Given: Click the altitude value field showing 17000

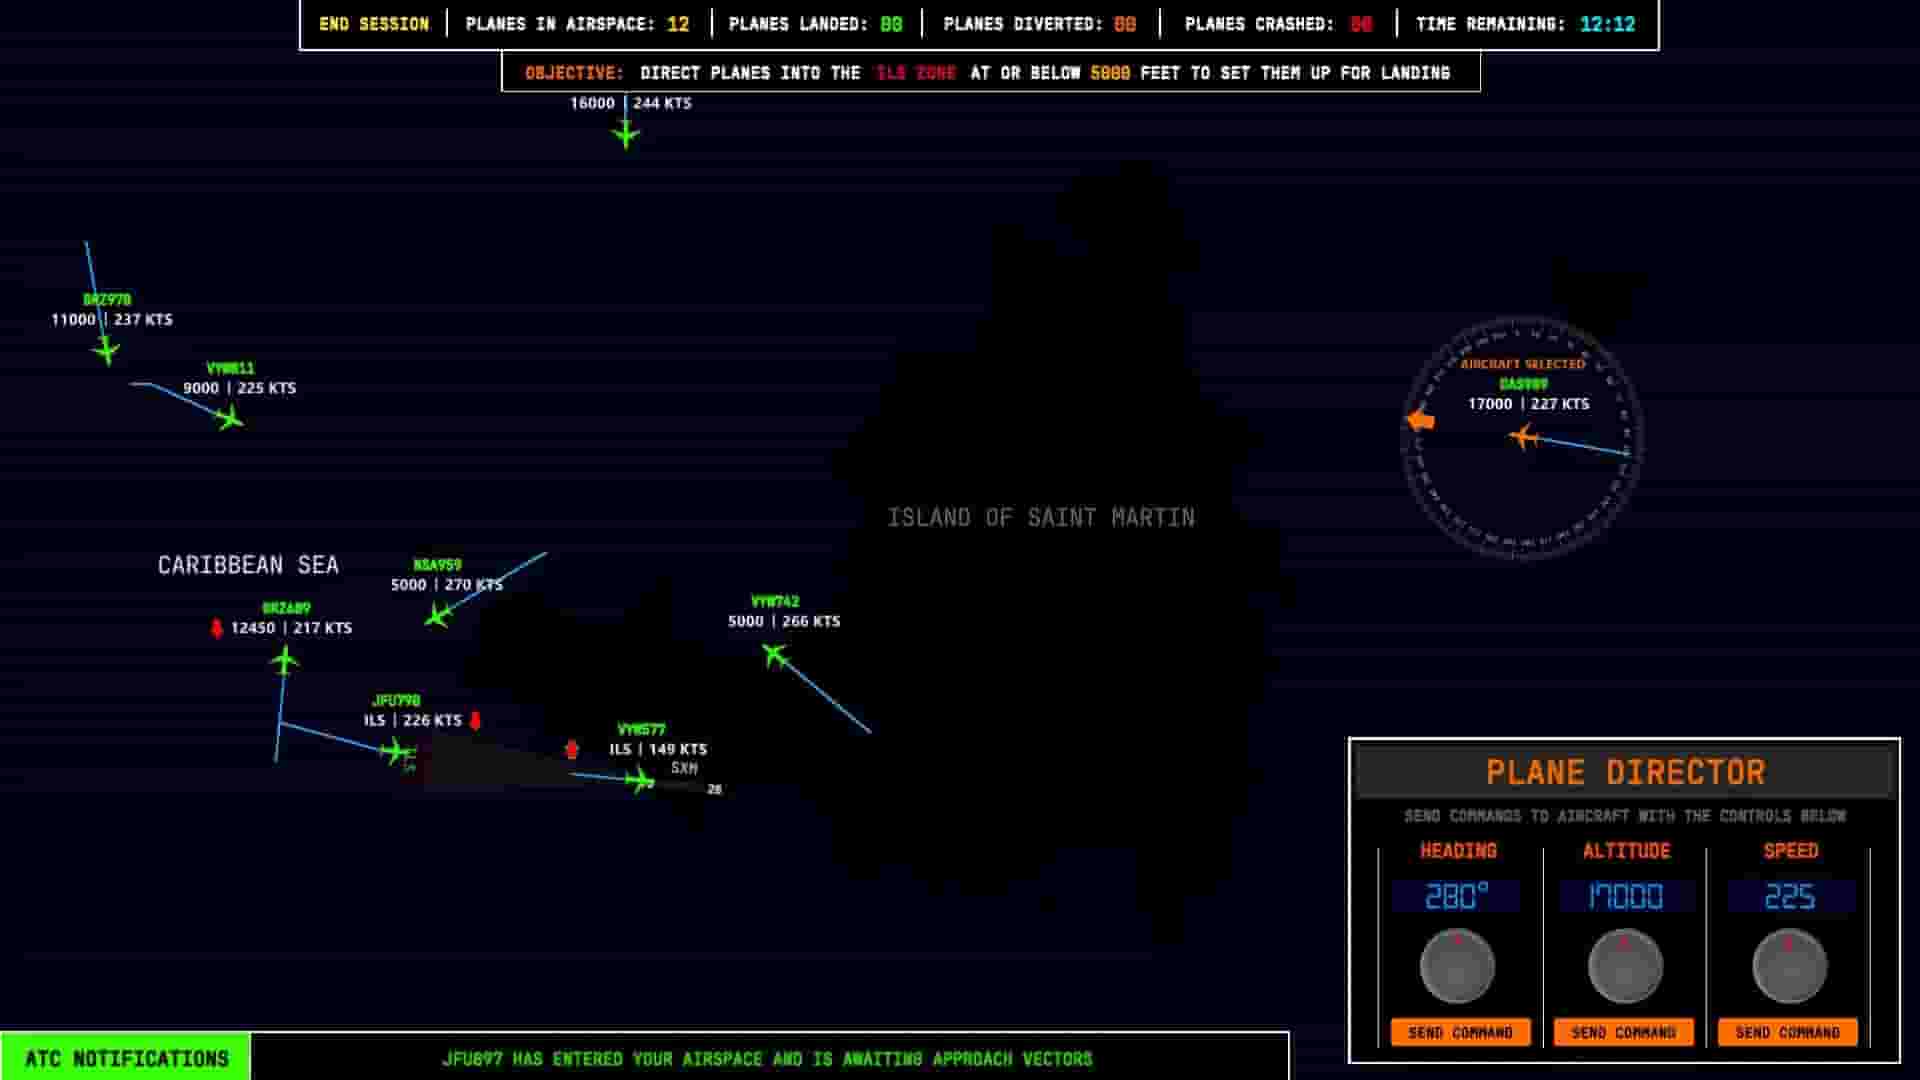Looking at the screenshot, I should (1624, 897).
